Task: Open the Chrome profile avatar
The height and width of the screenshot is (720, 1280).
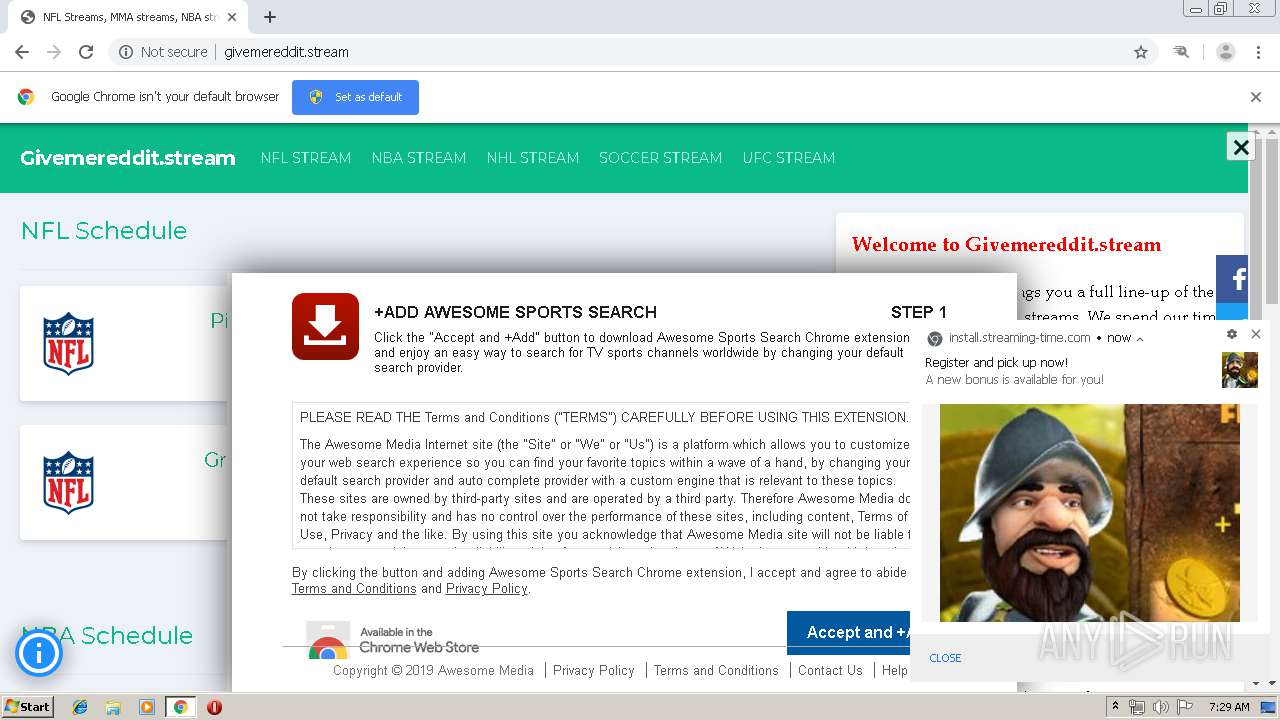Action: point(1226,52)
